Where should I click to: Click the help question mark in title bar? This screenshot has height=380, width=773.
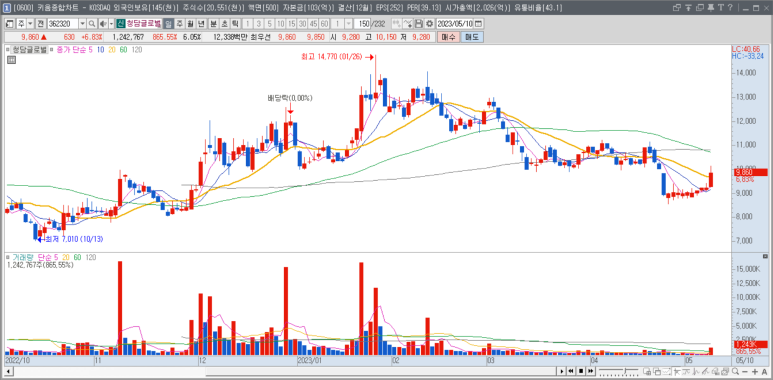(x=730, y=7)
